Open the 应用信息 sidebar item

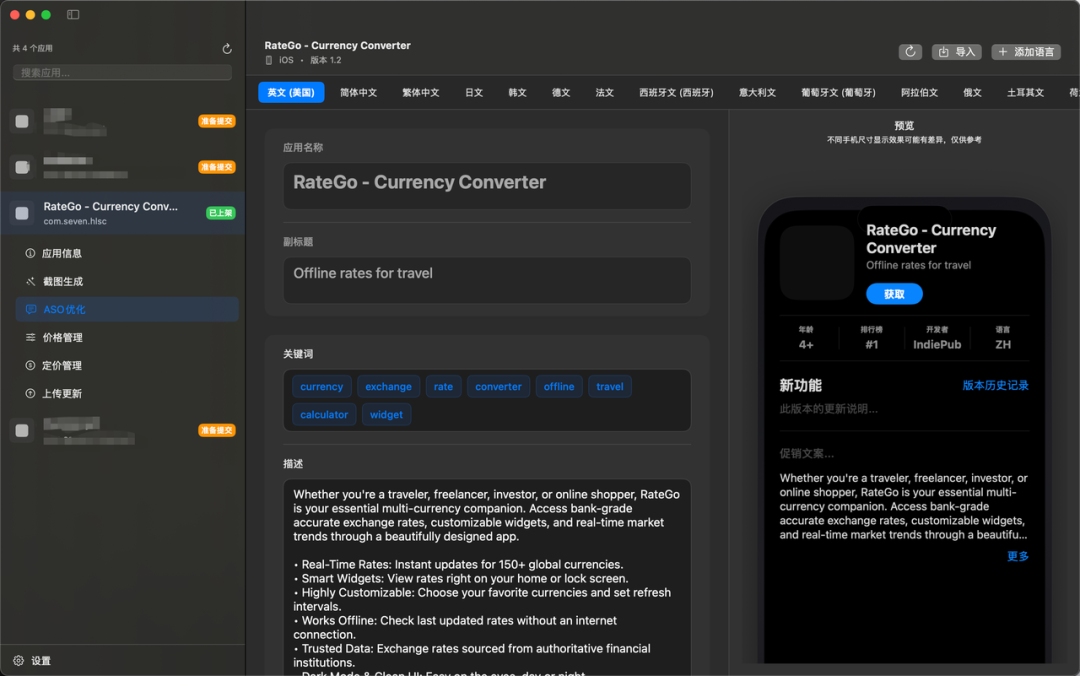pyautogui.click(x=127, y=254)
